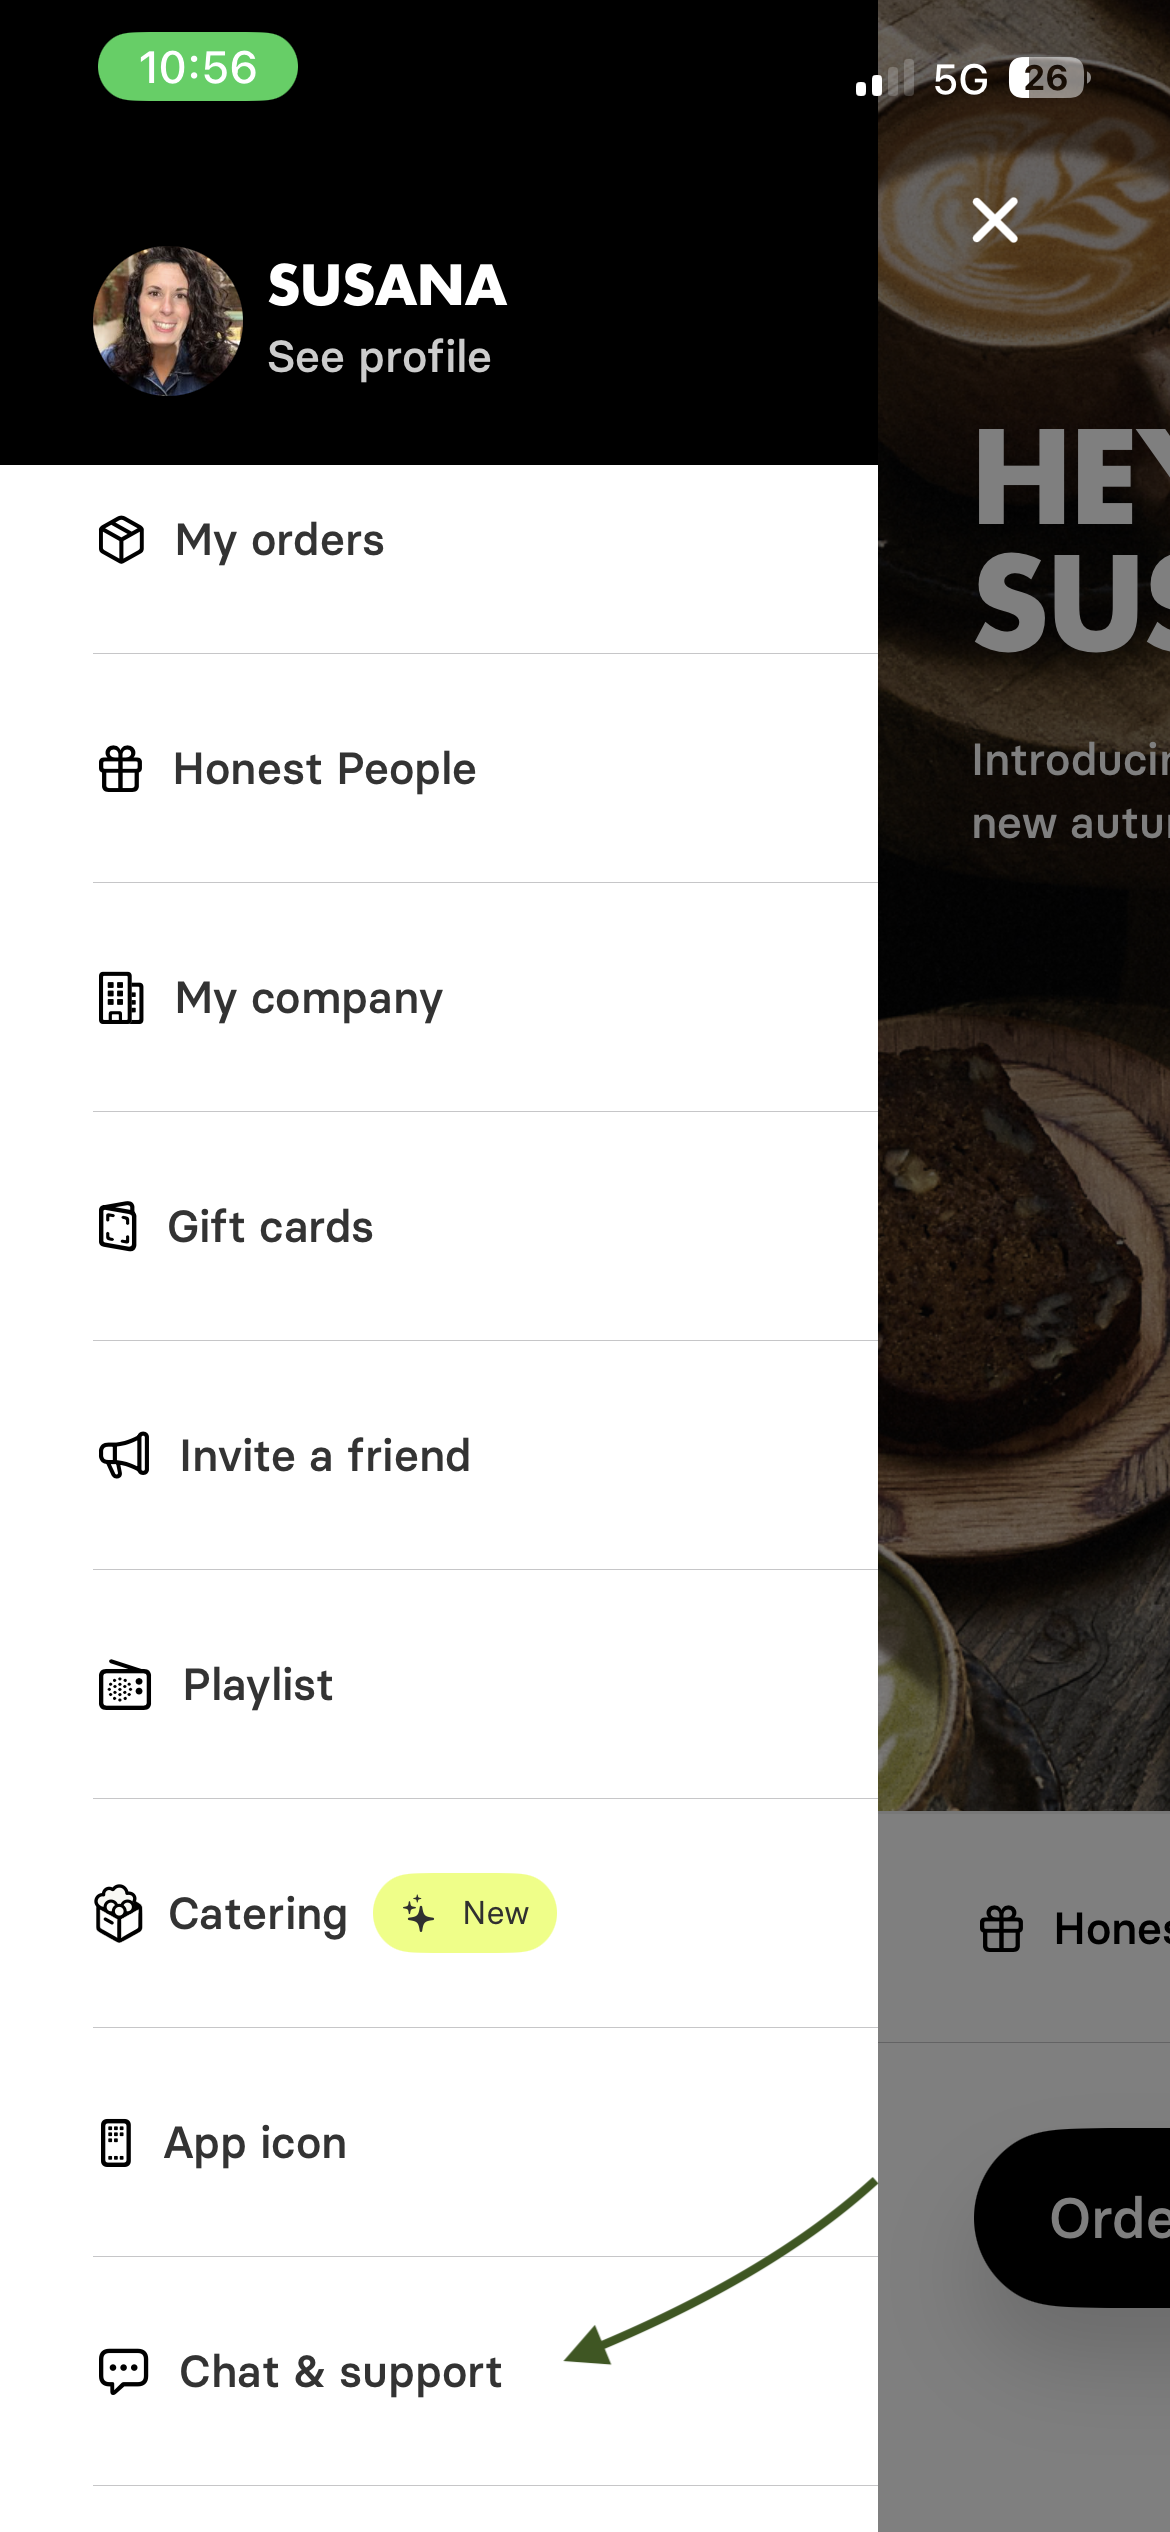This screenshot has height=2532, width=1170.
Task: Tap Susana's profile photo
Action: coord(168,321)
